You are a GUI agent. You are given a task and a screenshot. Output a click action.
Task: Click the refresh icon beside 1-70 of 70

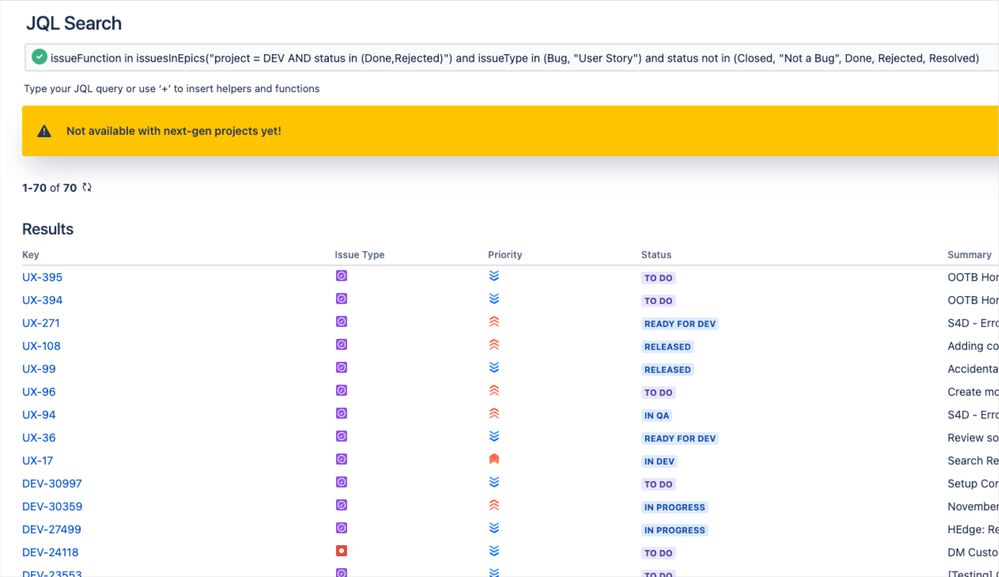(87, 187)
